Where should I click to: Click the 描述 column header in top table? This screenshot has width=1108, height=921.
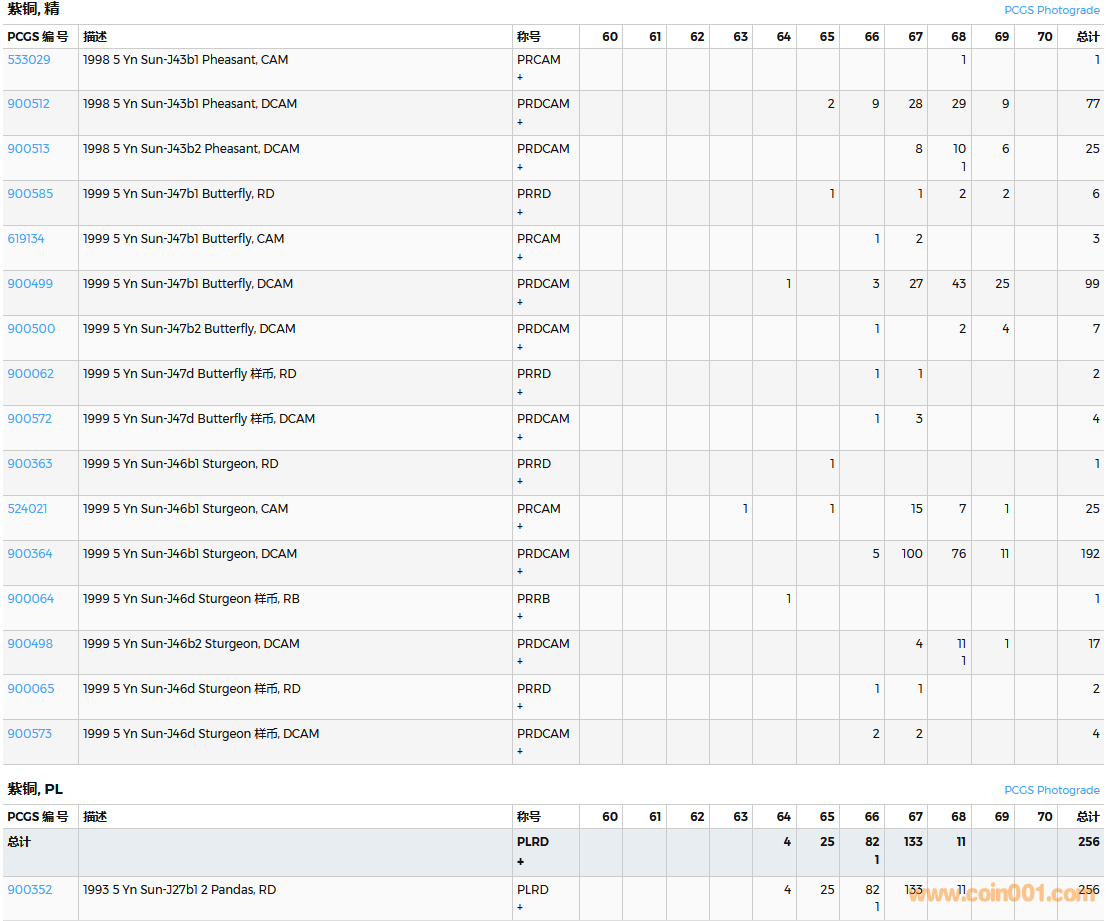coord(95,37)
